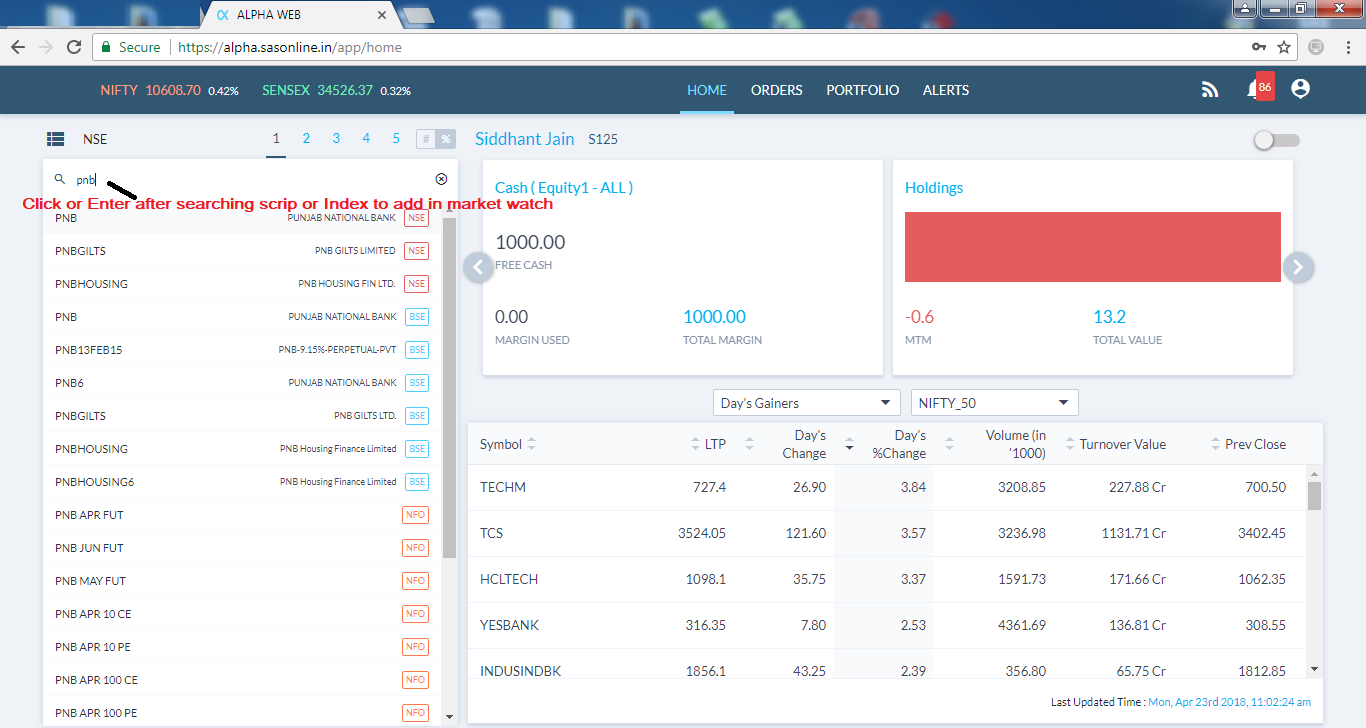Image resolution: width=1366 pixels, height=728 pixels.
Task: Select PNB JUN FUT result
Action: click(x=242, y=547)
